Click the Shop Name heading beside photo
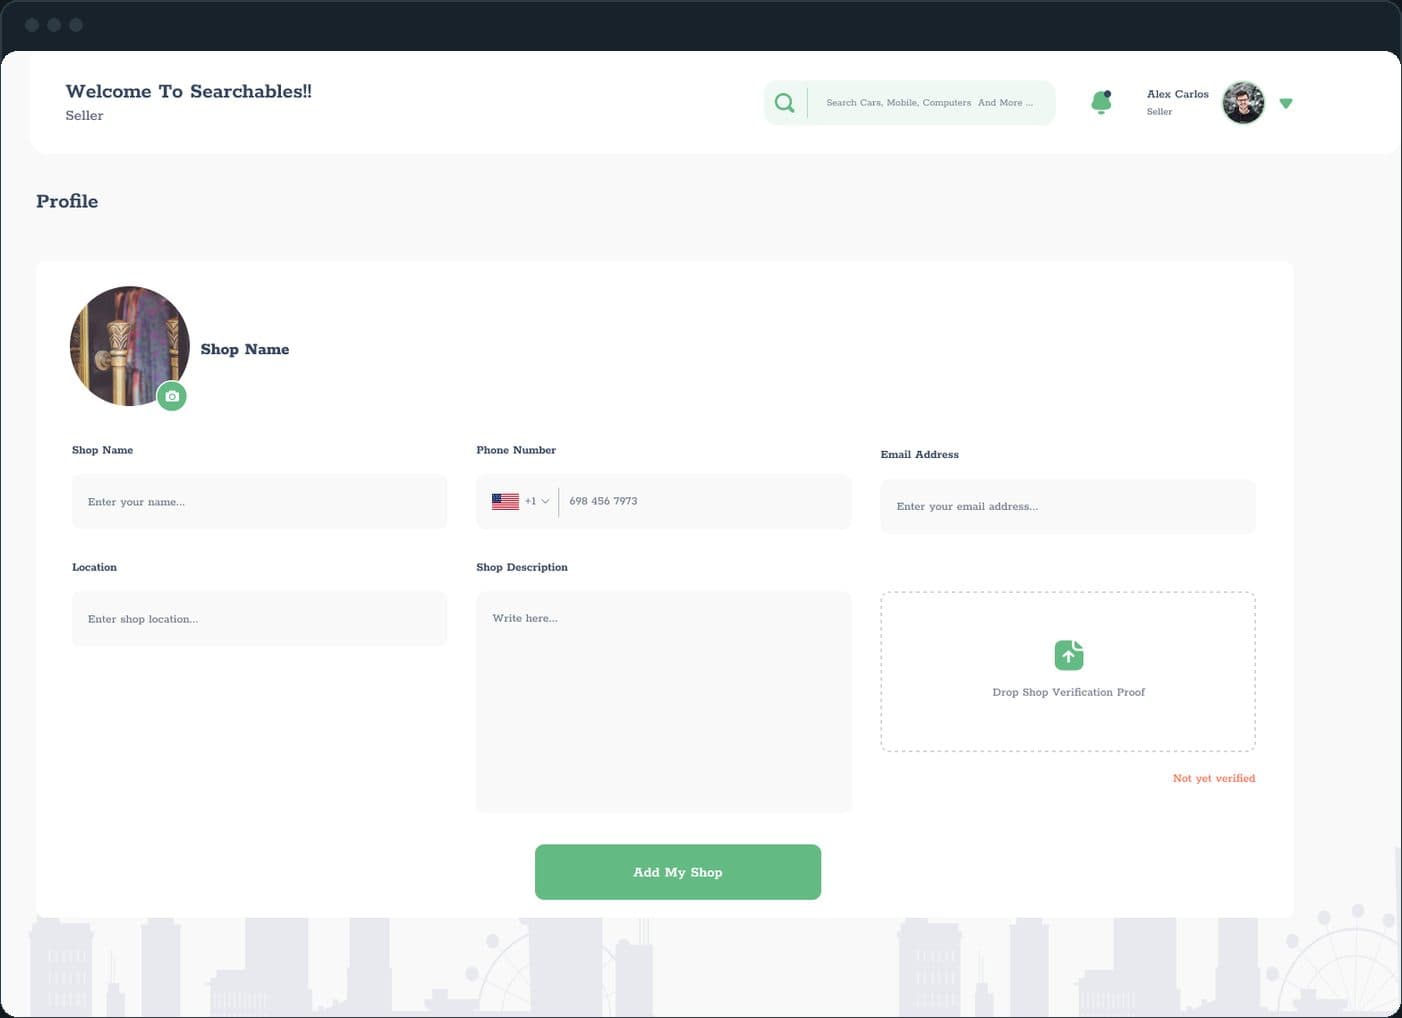Screen dimensions: 1402x1018 pos(245,349)
